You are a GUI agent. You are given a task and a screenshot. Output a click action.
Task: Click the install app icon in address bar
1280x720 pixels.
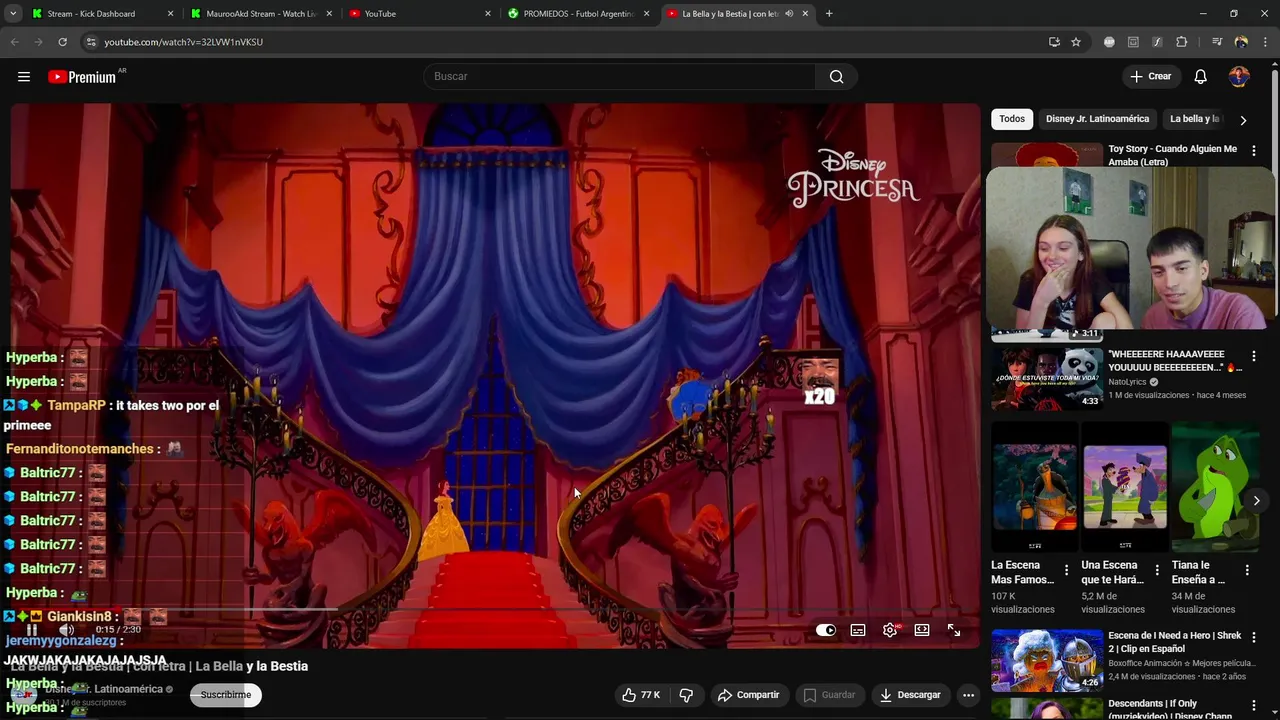1054,42
